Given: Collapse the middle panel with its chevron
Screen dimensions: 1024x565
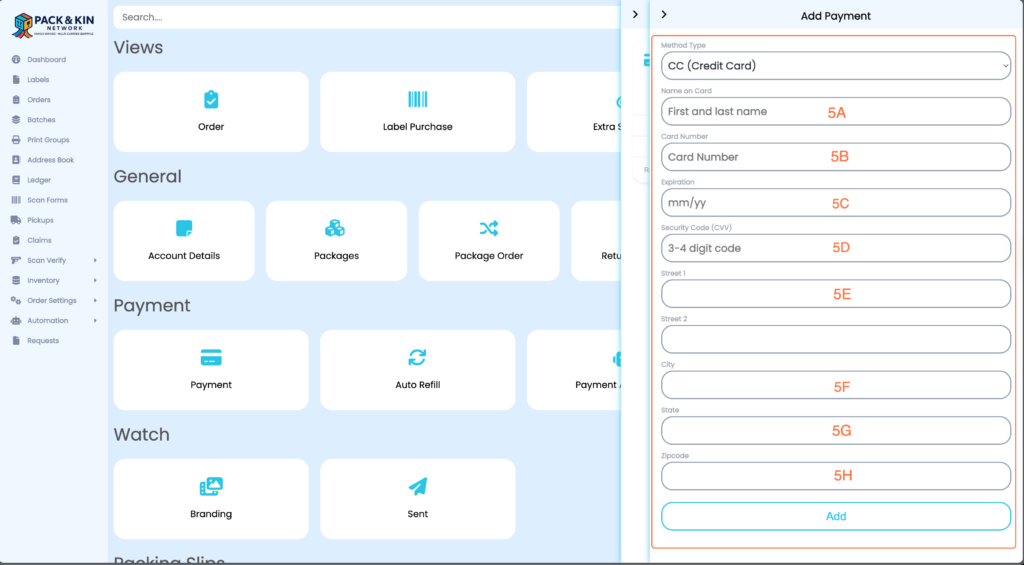Looking at the screenshot, I should (635, 14).
